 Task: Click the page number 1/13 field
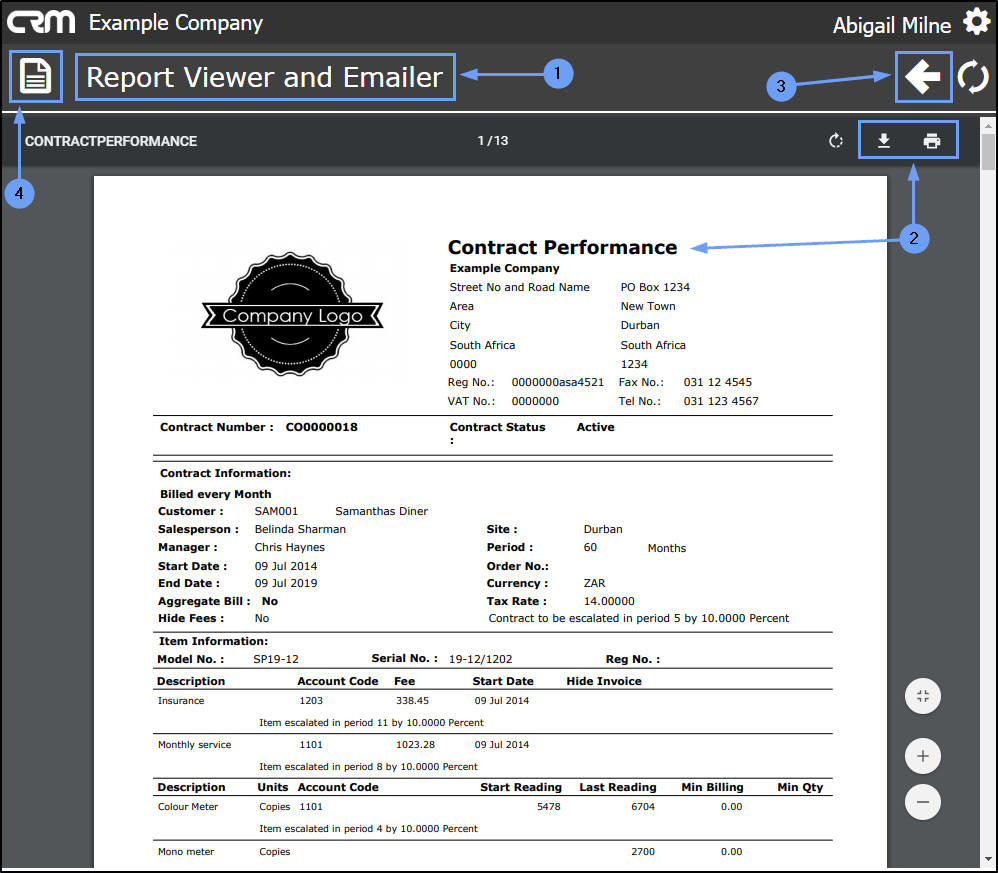pos(492,141)
